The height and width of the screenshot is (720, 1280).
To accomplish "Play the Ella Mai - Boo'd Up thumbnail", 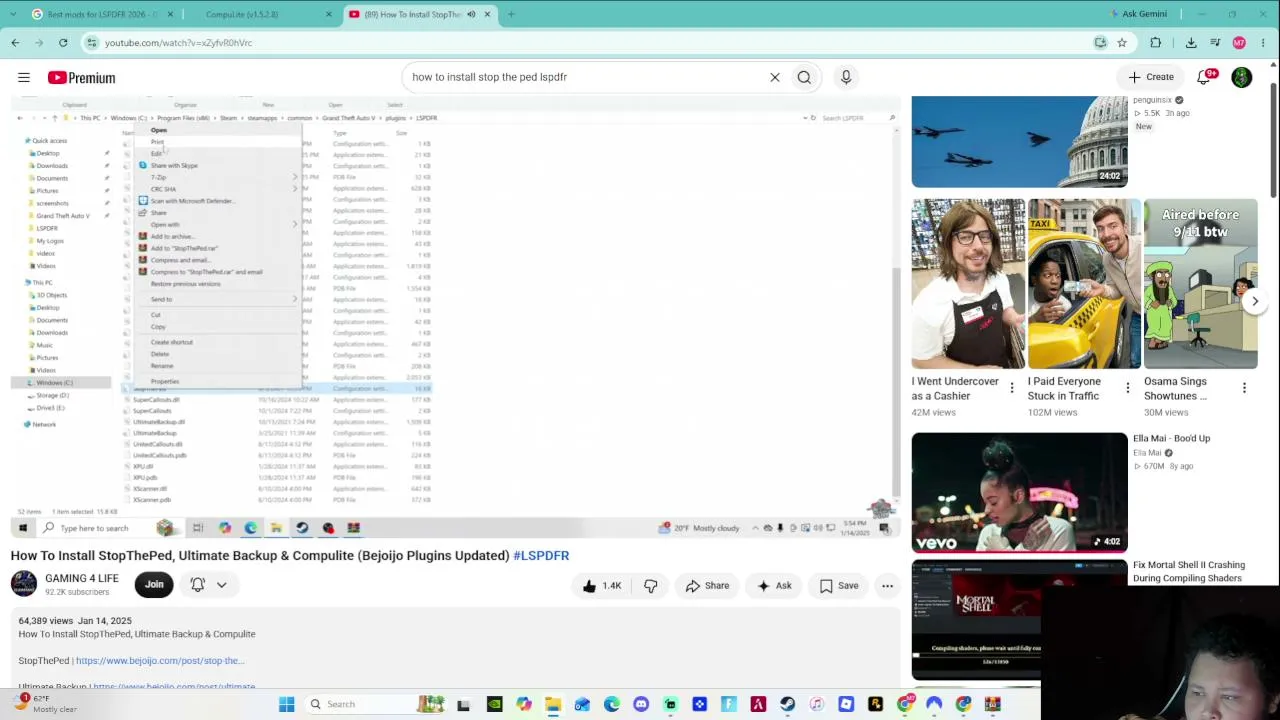I will (1019, 493).
